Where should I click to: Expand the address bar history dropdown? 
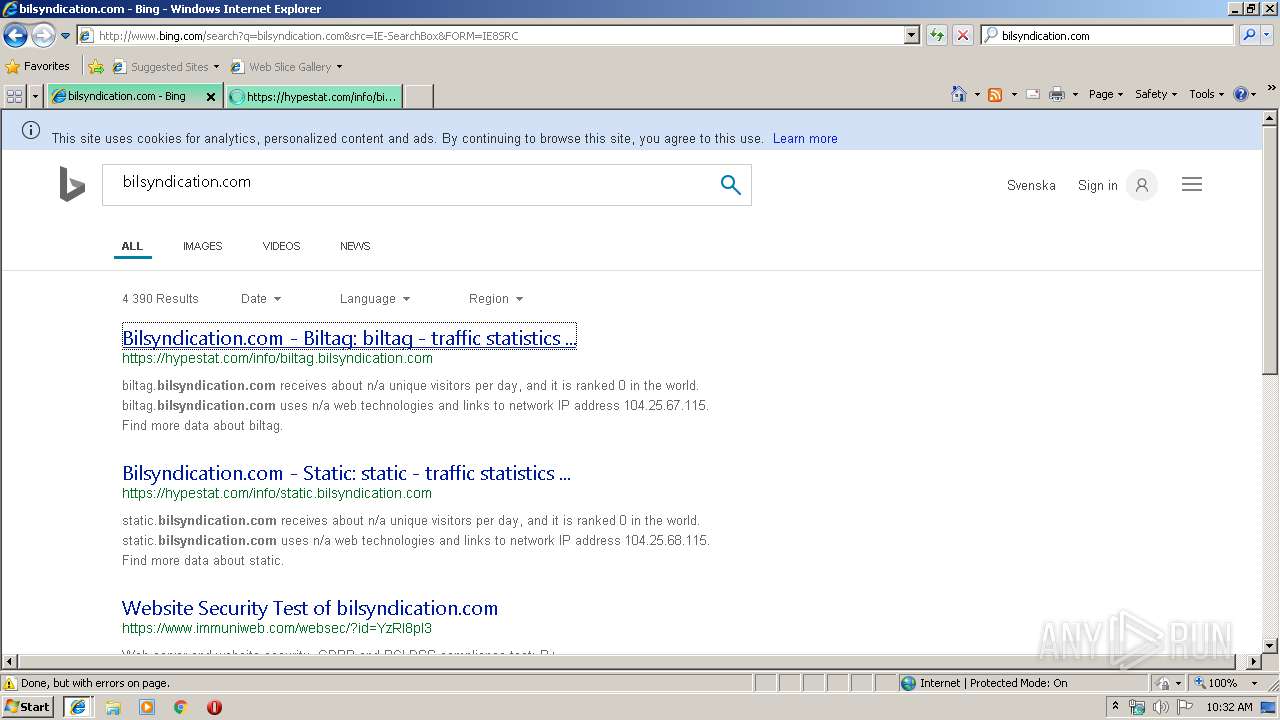click(912, 35)
